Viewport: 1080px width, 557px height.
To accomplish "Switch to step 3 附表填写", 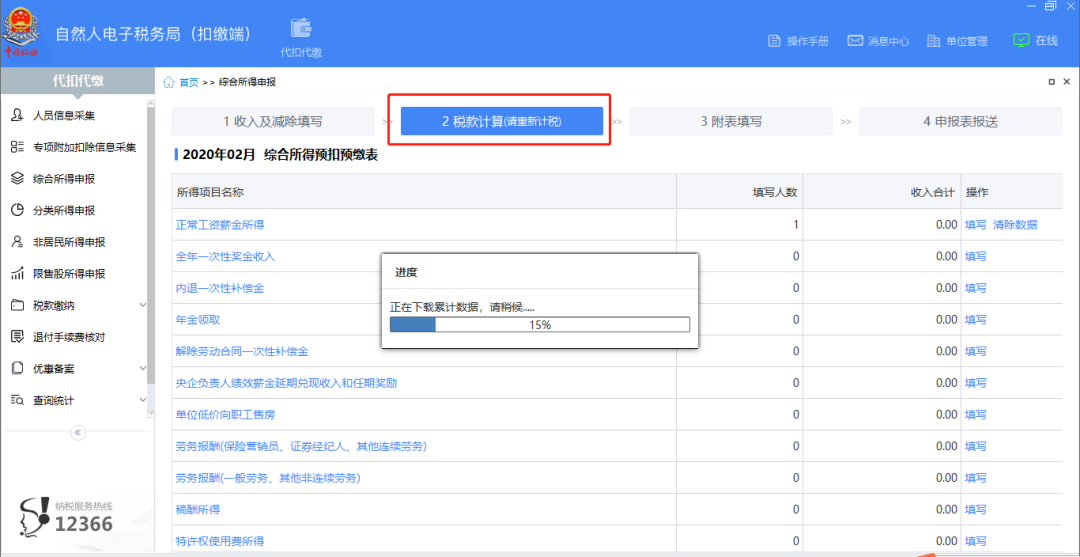I will click(731, 121).
